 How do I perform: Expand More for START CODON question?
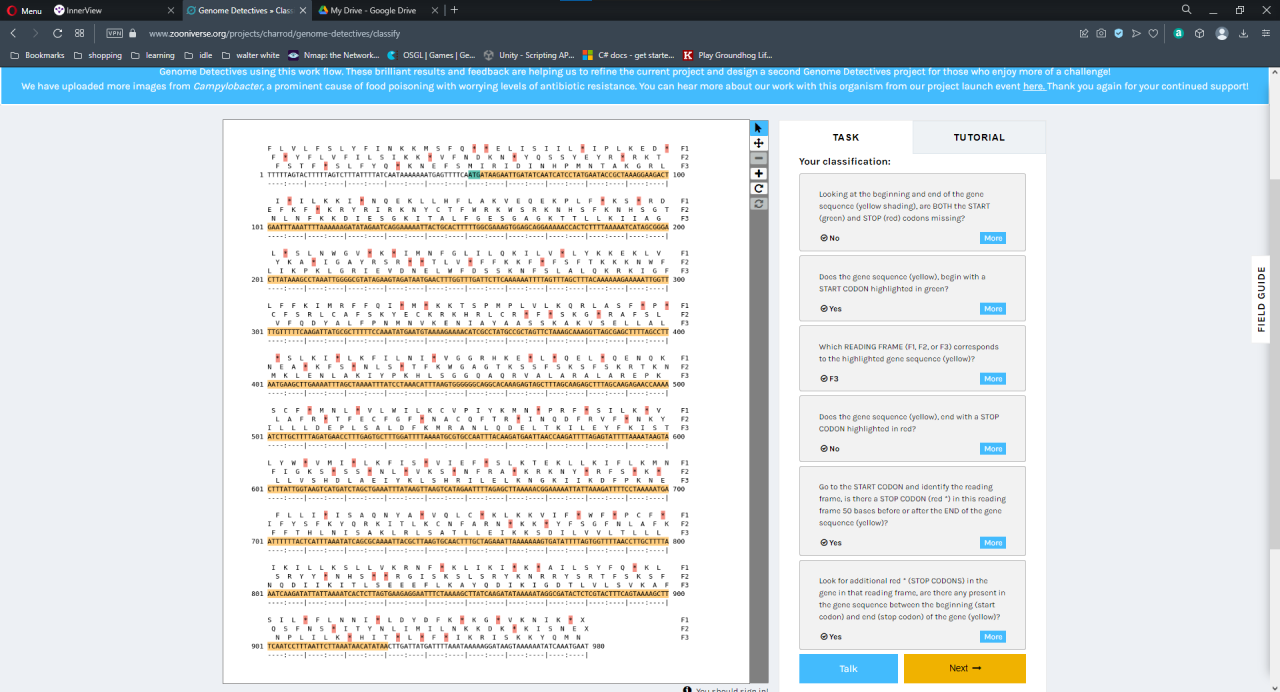[992, 308]
